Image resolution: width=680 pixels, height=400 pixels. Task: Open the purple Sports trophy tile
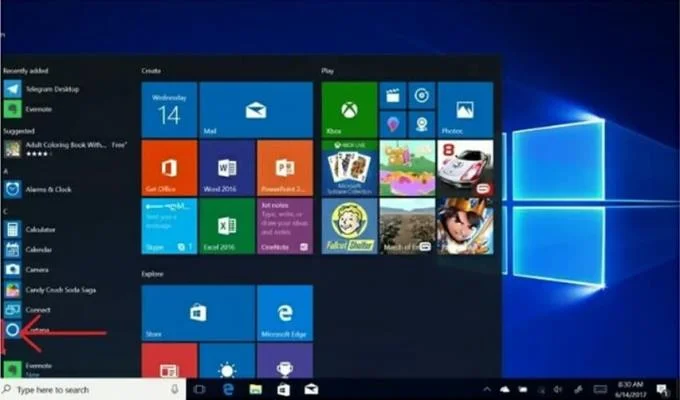click(x=285, y=360)
